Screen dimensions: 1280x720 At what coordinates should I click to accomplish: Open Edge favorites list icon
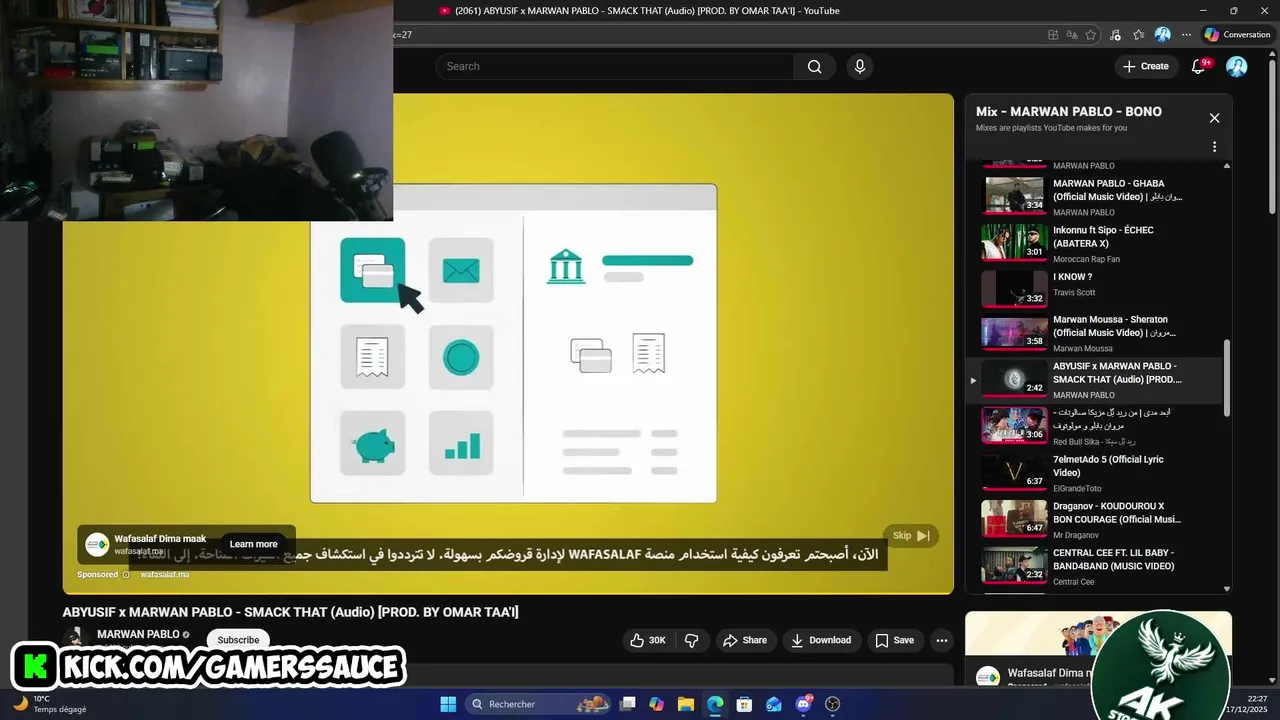tap(1139, 34)
